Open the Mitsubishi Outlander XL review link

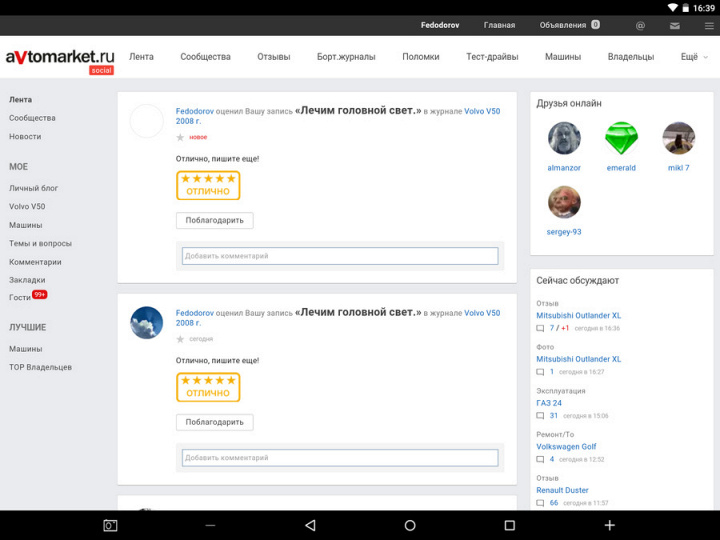point(579,315)
